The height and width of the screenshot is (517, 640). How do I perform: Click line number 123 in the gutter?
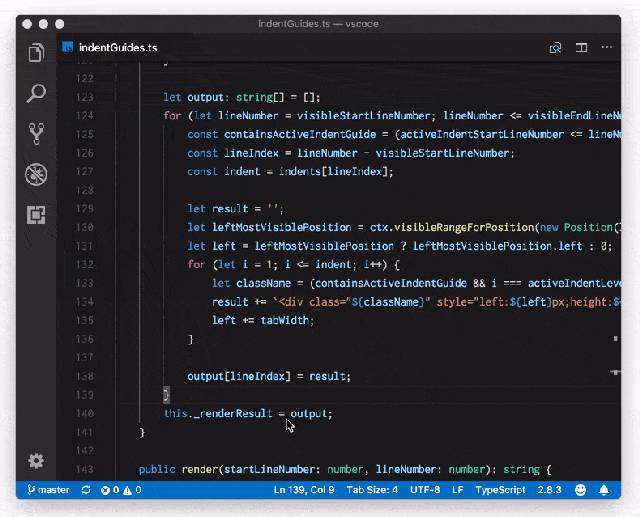click(x=84, y=97)
